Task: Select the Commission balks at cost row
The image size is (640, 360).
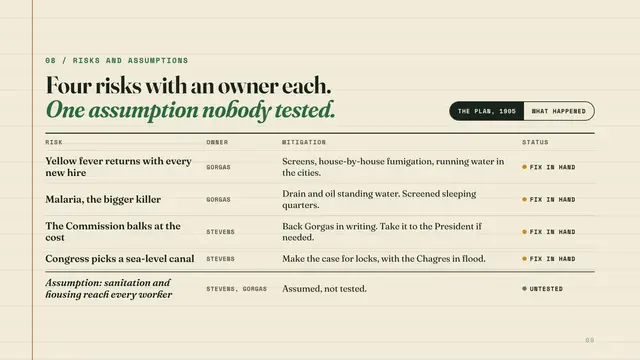Action: tap(320, 231)
